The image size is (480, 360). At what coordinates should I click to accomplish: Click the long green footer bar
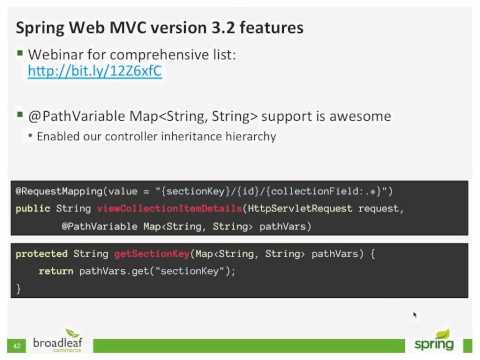tap(249, 346)
